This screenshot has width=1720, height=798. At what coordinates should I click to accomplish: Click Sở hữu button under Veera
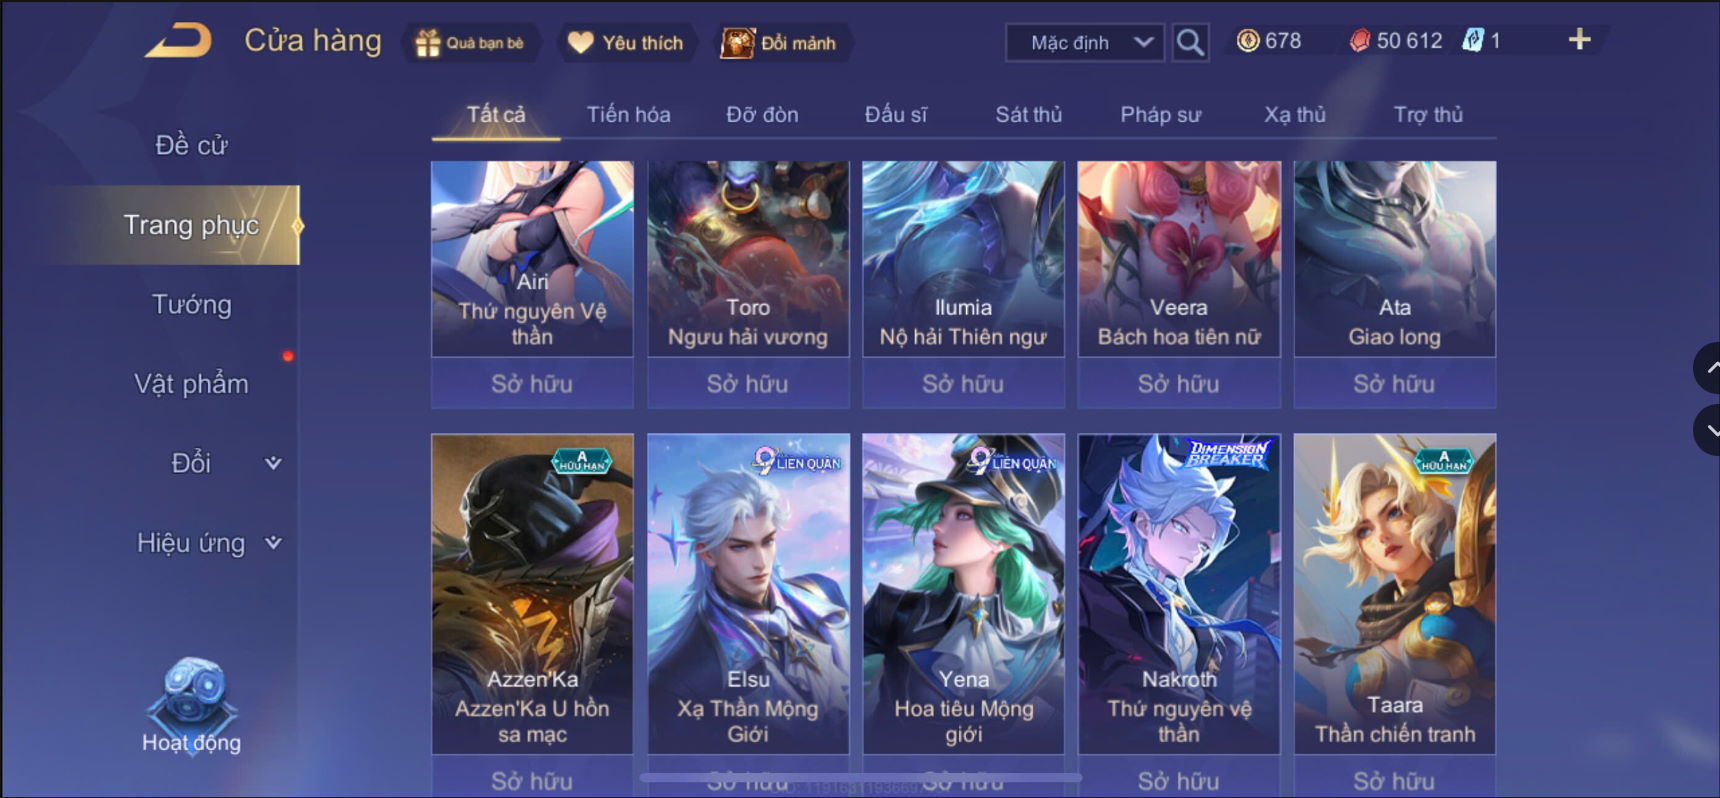tap(1179, 384)
